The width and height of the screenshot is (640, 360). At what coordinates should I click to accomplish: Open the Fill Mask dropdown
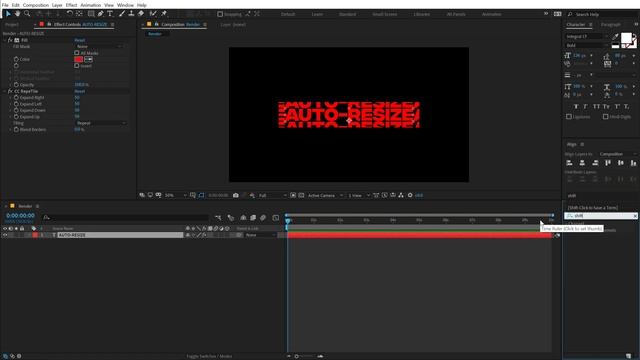point(99,47)
